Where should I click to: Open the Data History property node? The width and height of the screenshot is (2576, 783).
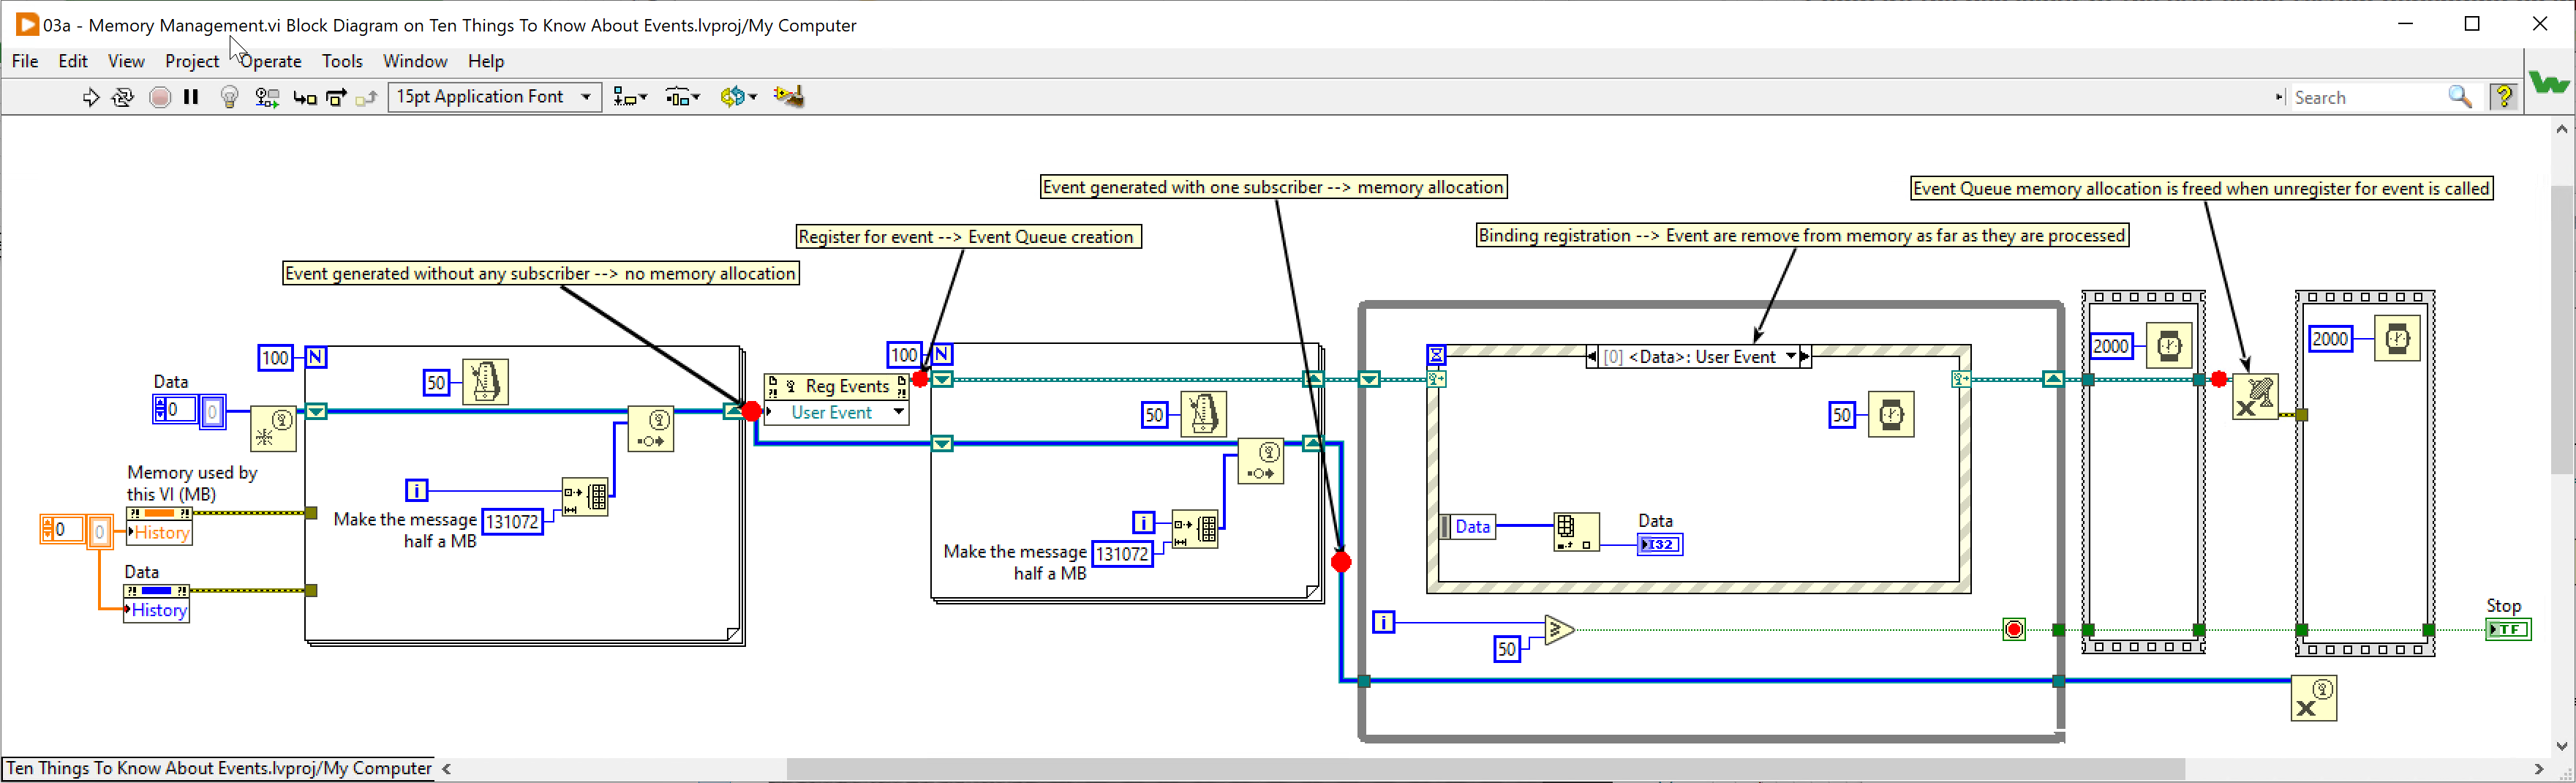[x=157, y=604]
